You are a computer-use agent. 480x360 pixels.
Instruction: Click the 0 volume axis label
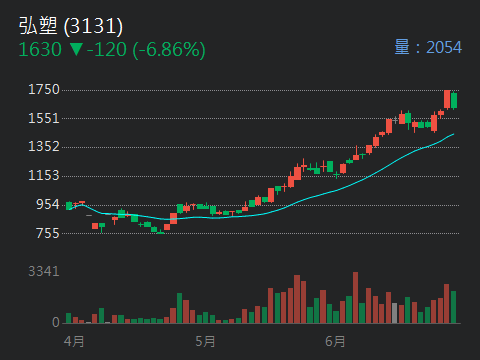pyautogui.click(x=56, y=322)
